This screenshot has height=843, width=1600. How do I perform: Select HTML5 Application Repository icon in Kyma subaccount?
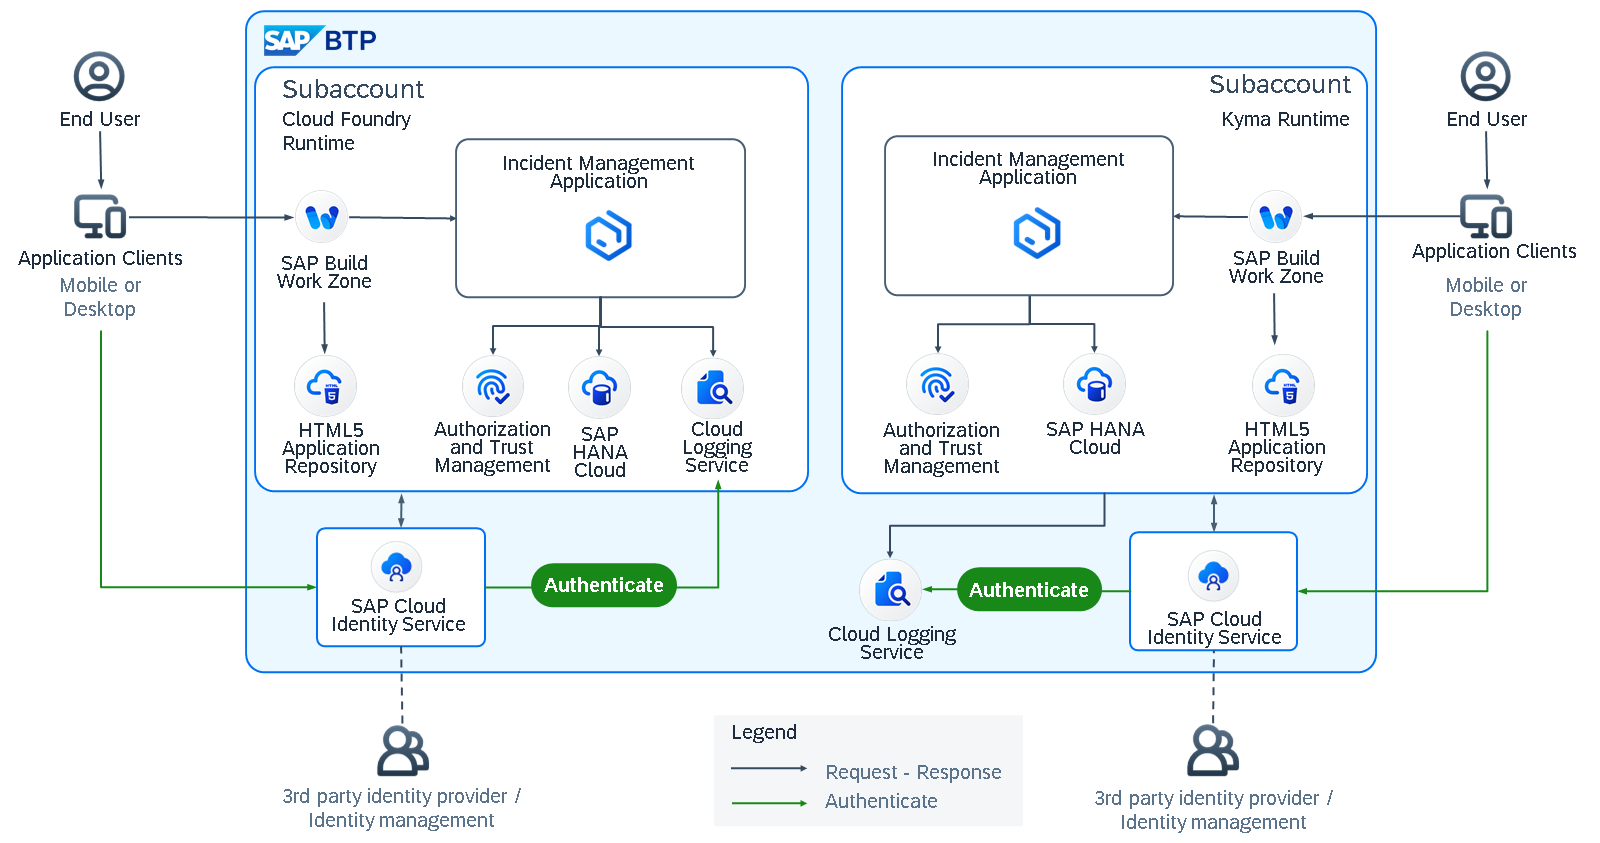click(1283, 385)
